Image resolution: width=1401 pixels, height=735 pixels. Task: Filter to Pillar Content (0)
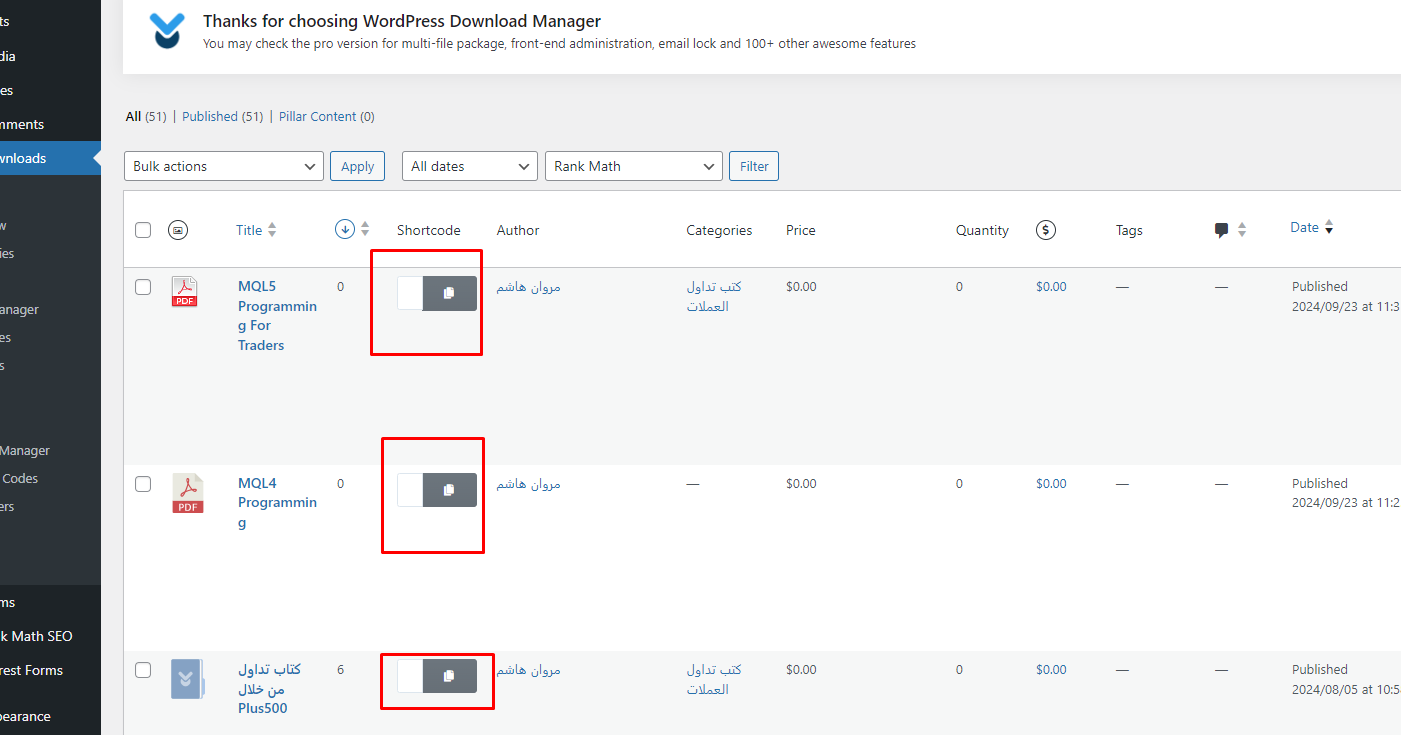(327, 117)
